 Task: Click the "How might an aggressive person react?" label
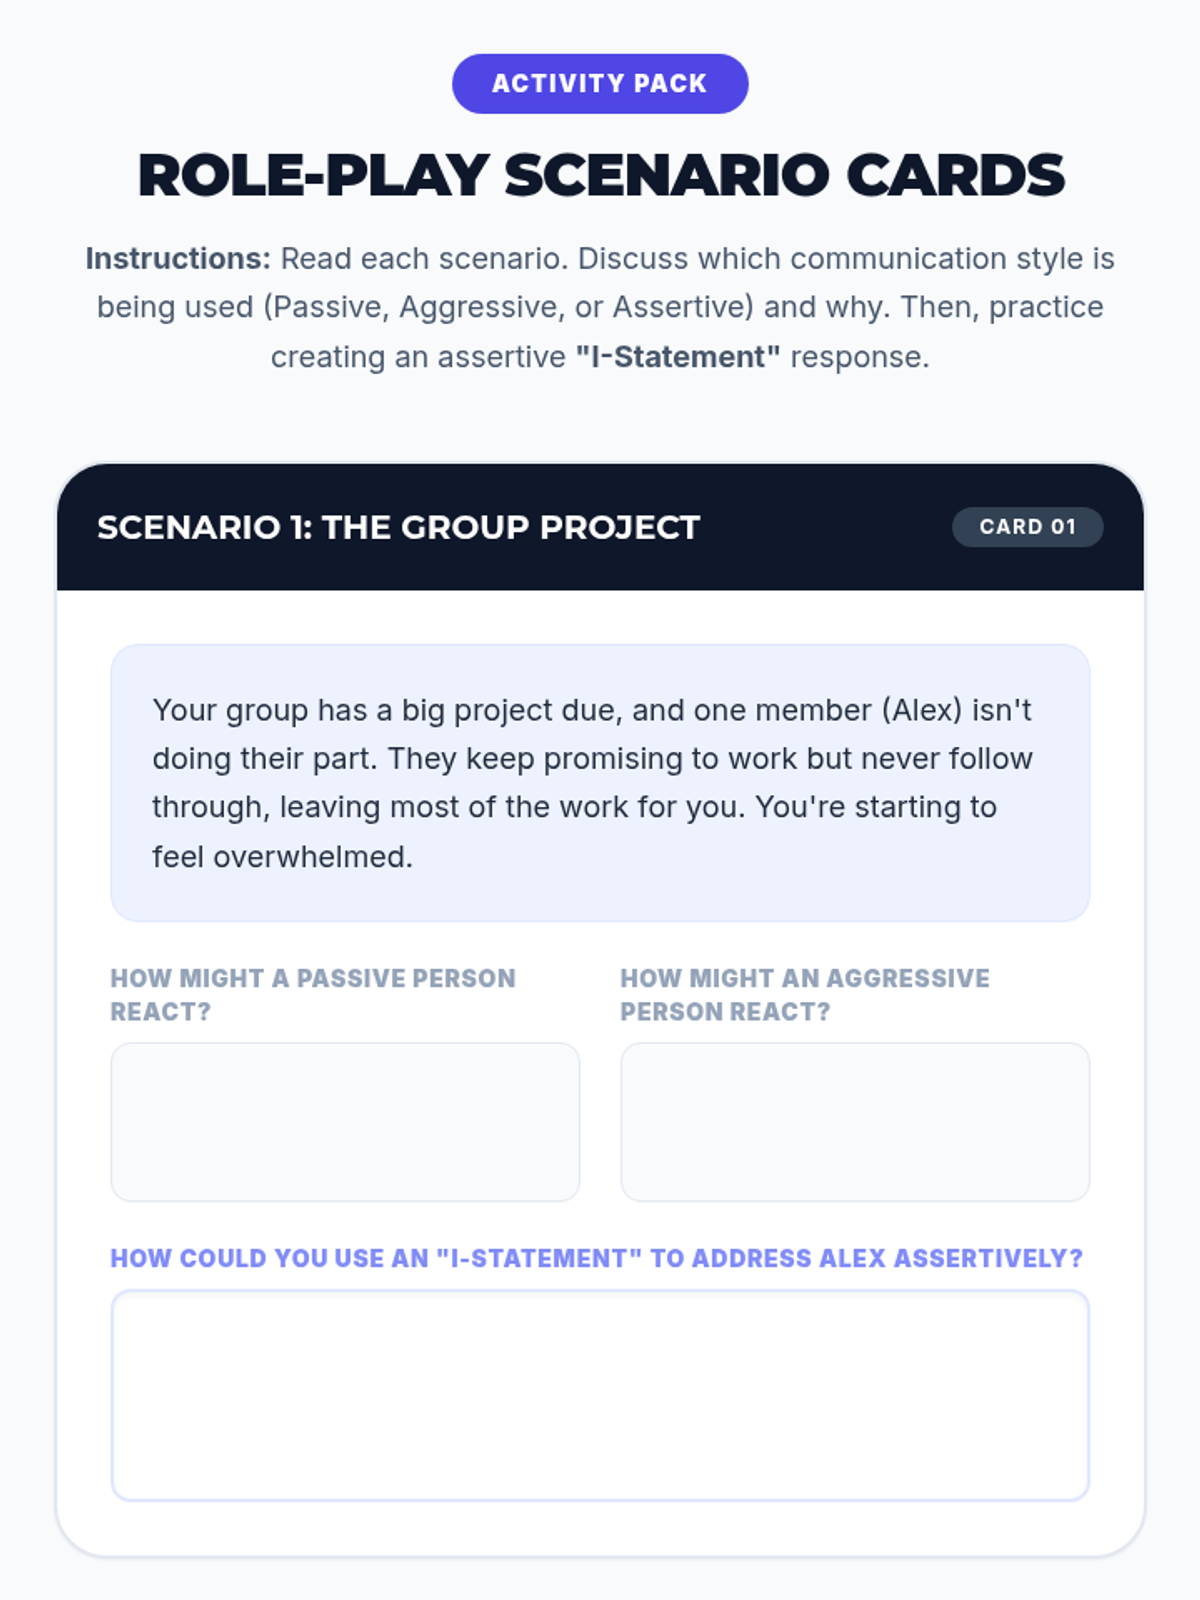(805, 995)
